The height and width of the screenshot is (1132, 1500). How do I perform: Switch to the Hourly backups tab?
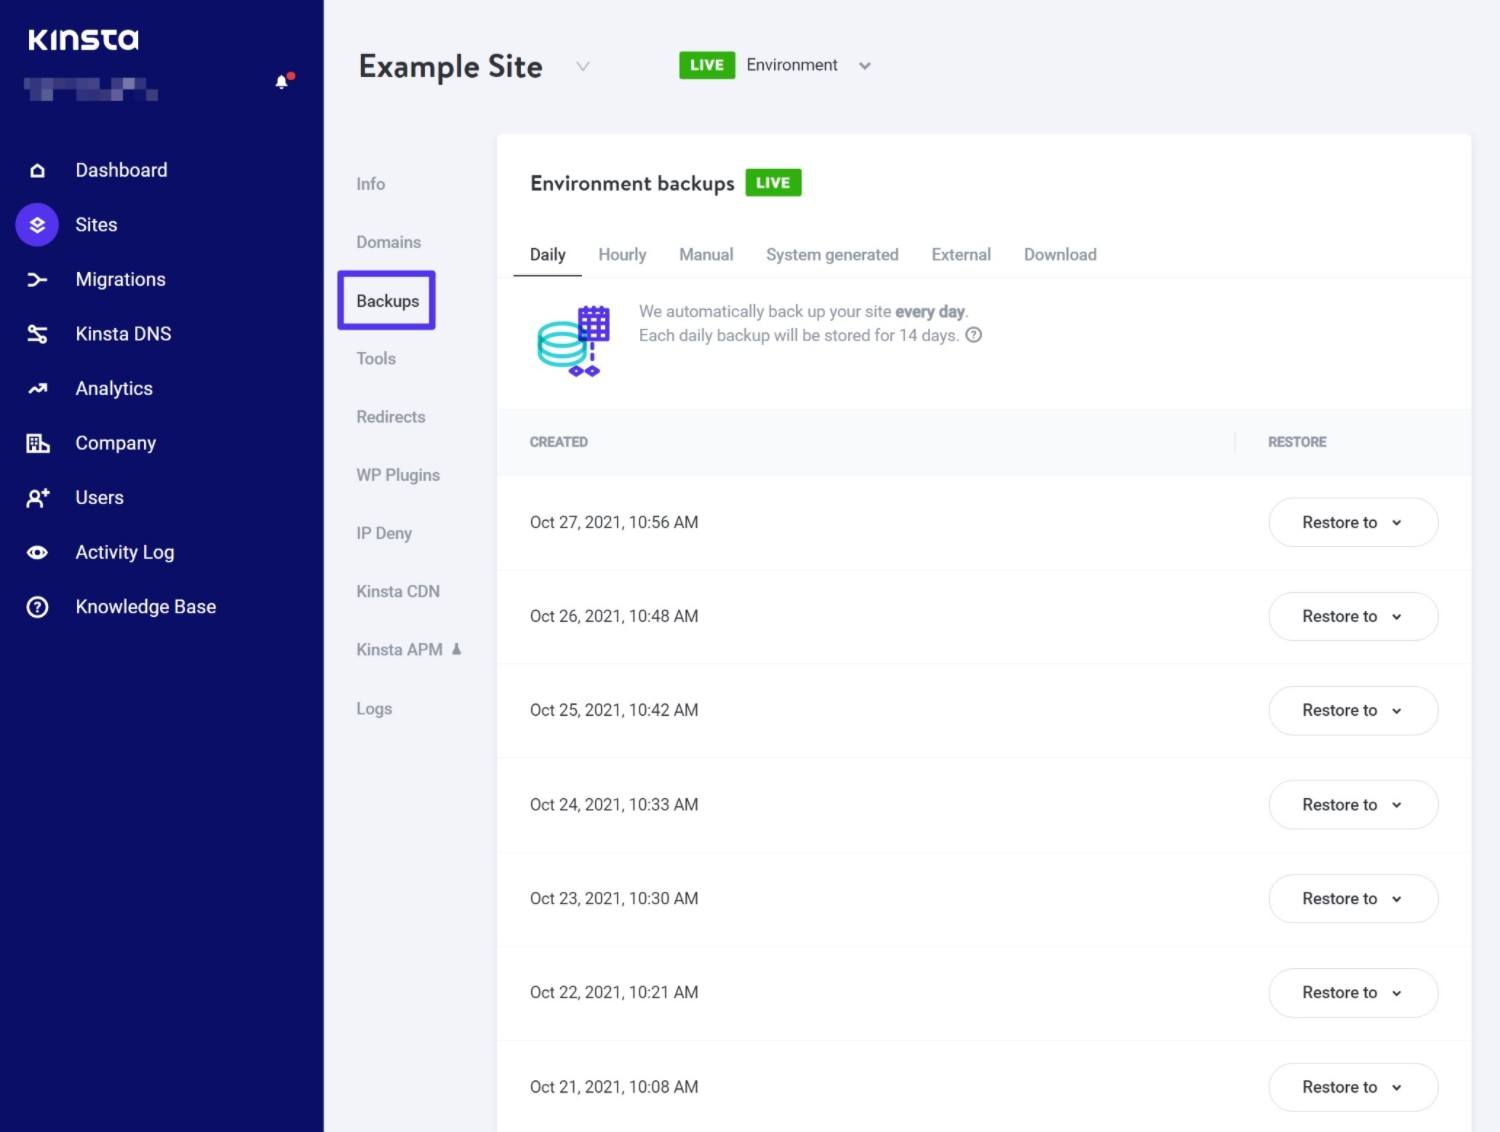pos(621,254)
